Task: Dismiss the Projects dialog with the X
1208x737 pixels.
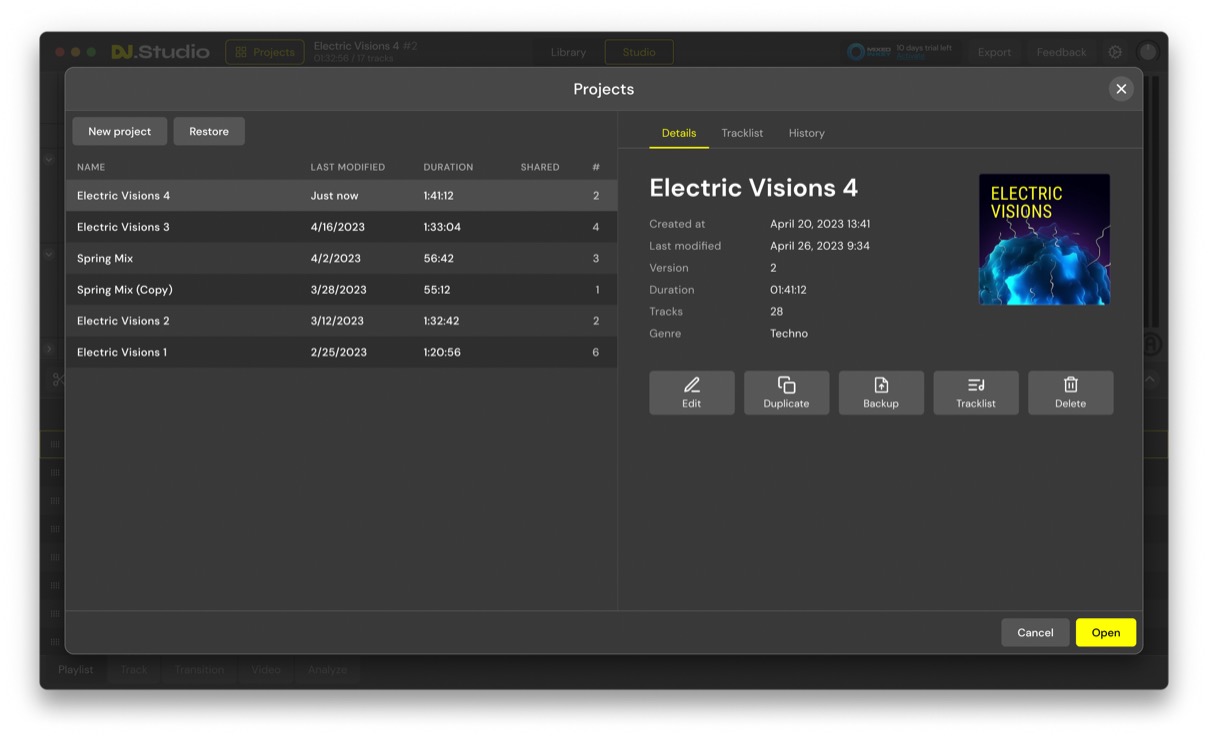Action: point(1121,89)
